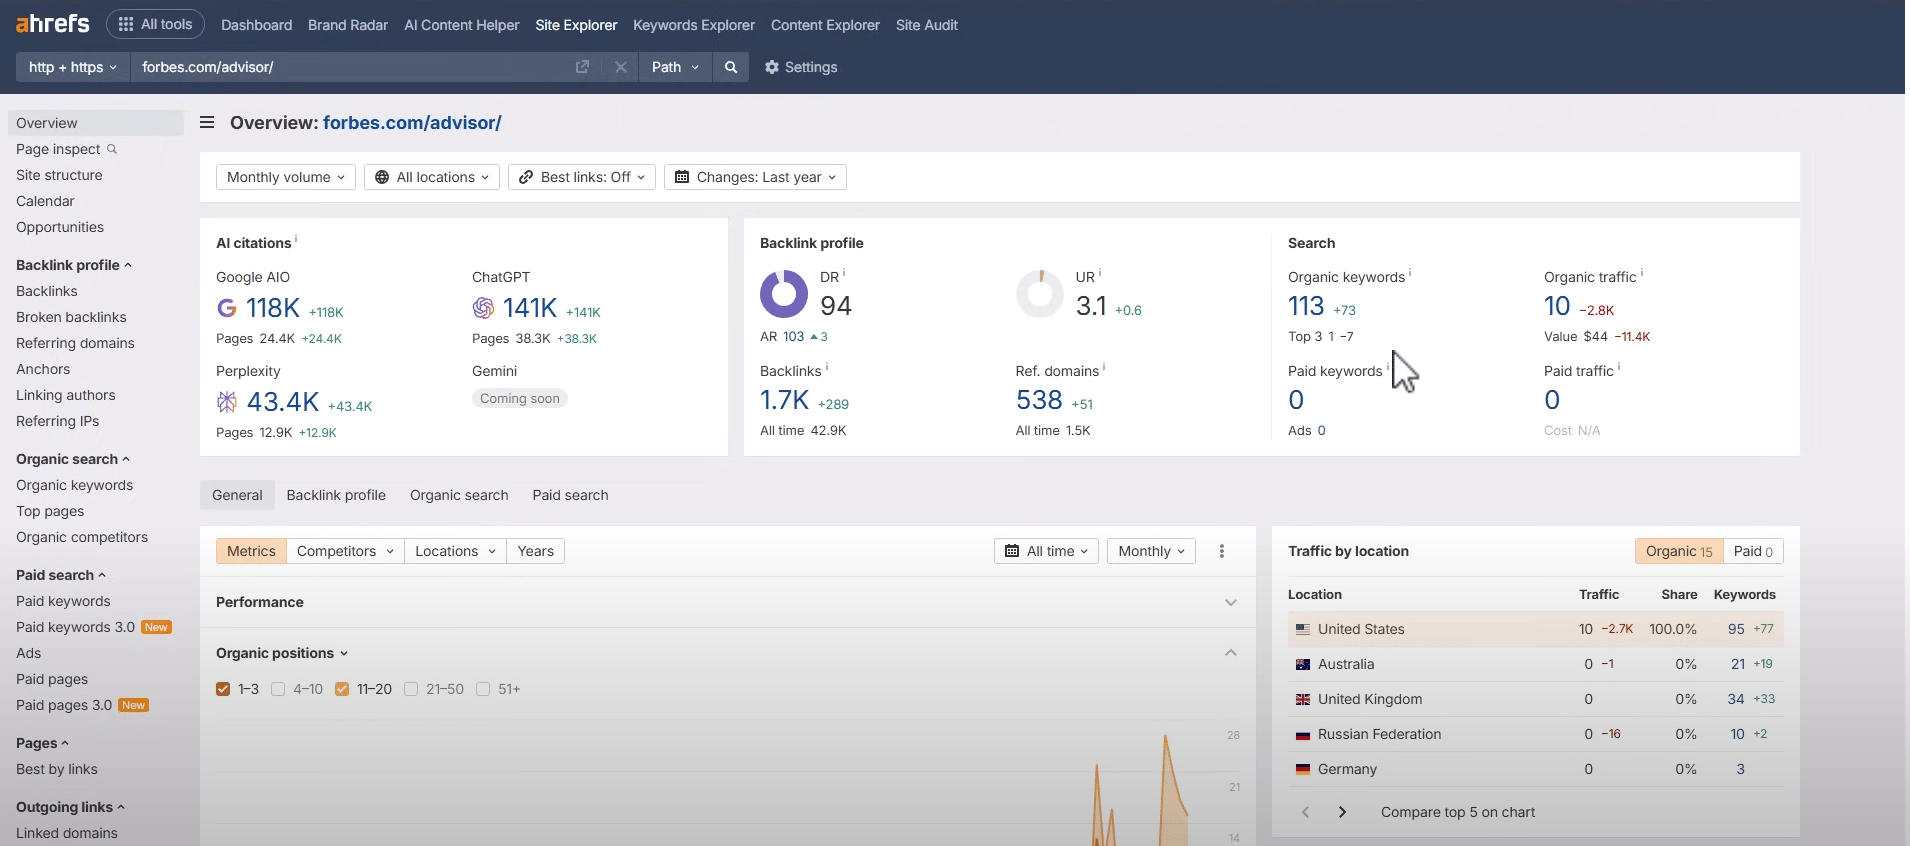Image resolution: width=1910 pixels, height=846 pixels.
Task: Click the Perplexity logo icon
Action: pyautogui.click(x=227, y=402)
